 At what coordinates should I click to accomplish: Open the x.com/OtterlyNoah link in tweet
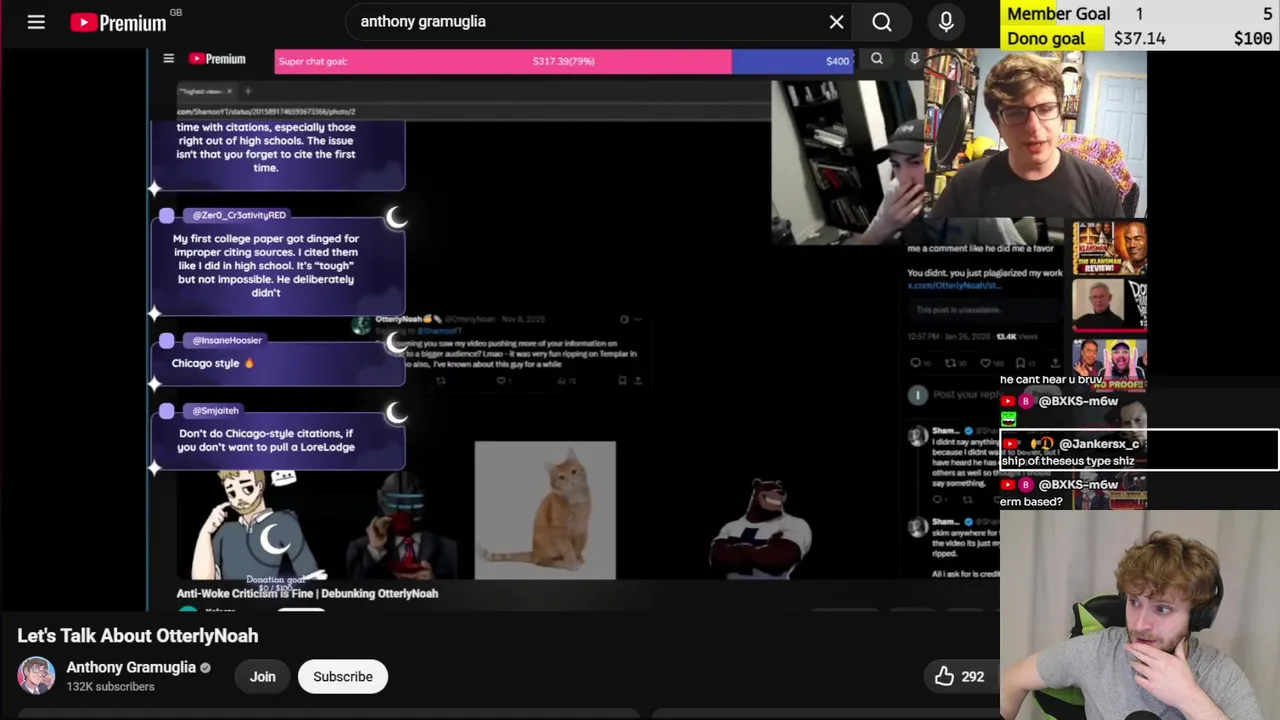[954, 285]
